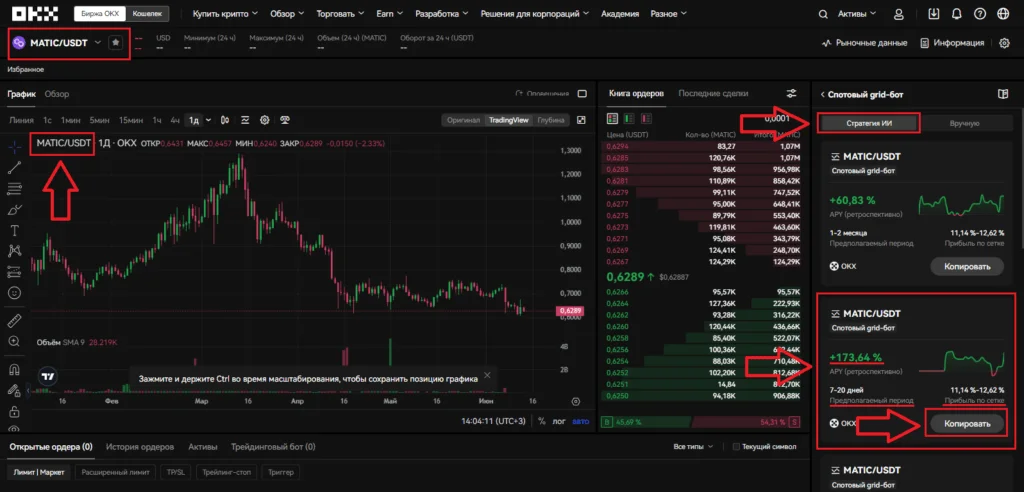
Task: Switch to Кошелек mode
Action: (x=147, y=13)
